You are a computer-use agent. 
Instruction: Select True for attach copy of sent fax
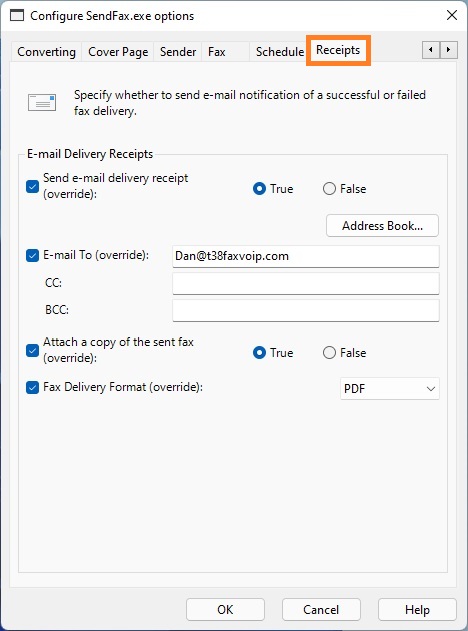point(259,353)
